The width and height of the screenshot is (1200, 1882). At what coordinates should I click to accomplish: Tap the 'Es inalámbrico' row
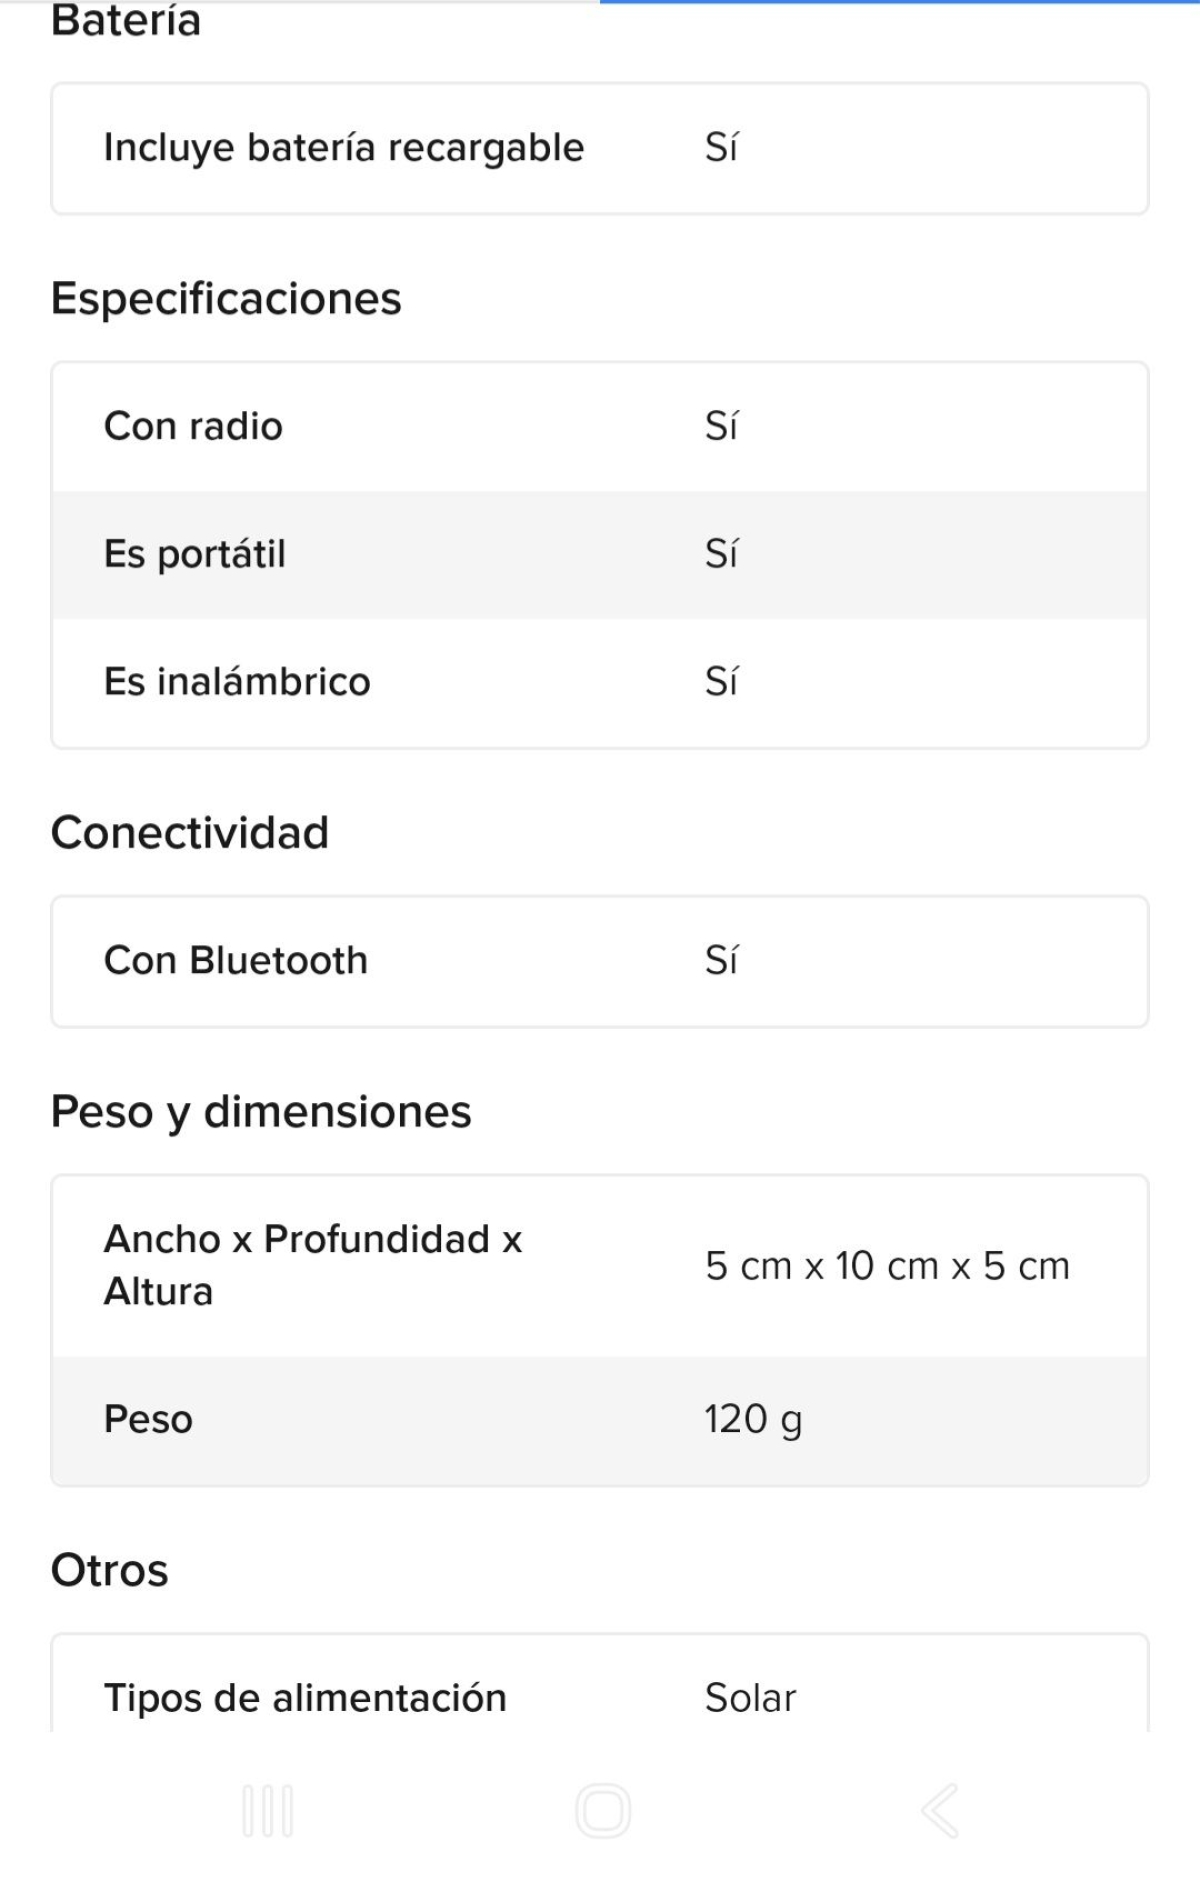click(600, 682)
